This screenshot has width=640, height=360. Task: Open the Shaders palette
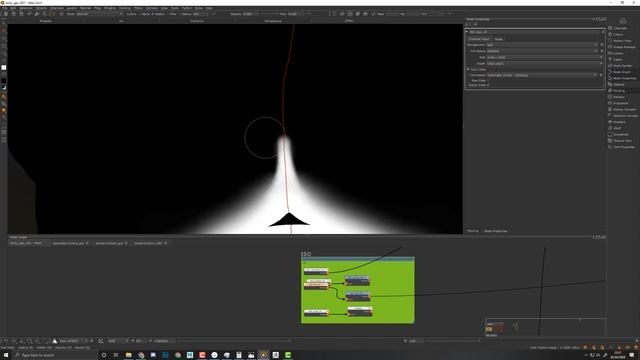619,122
